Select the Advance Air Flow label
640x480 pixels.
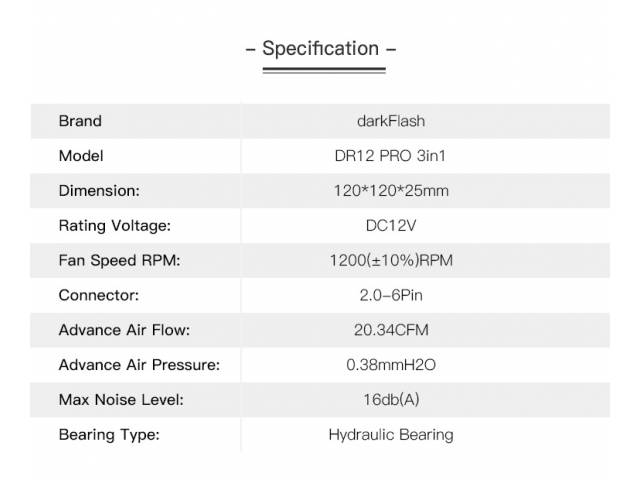pos(124,330)
